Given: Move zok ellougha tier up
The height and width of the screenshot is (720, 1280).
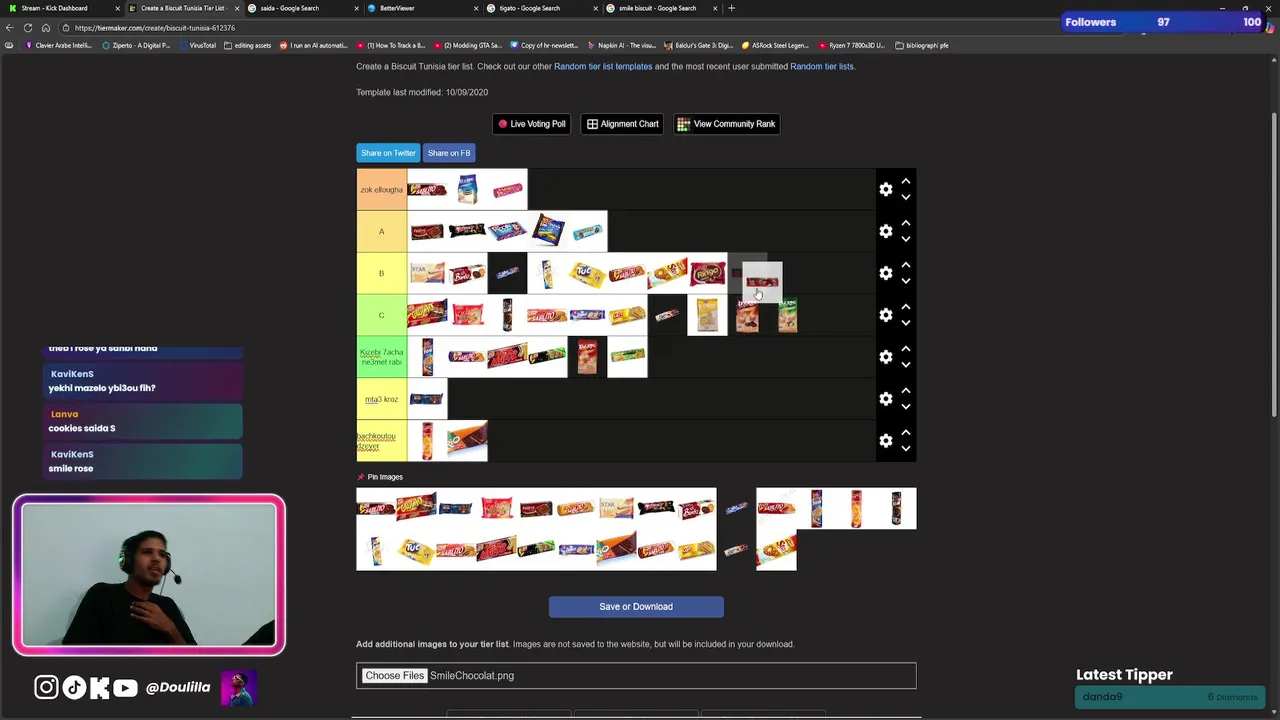Looking at the screenshot, I should pyautogui.click(x=906, y=181).
